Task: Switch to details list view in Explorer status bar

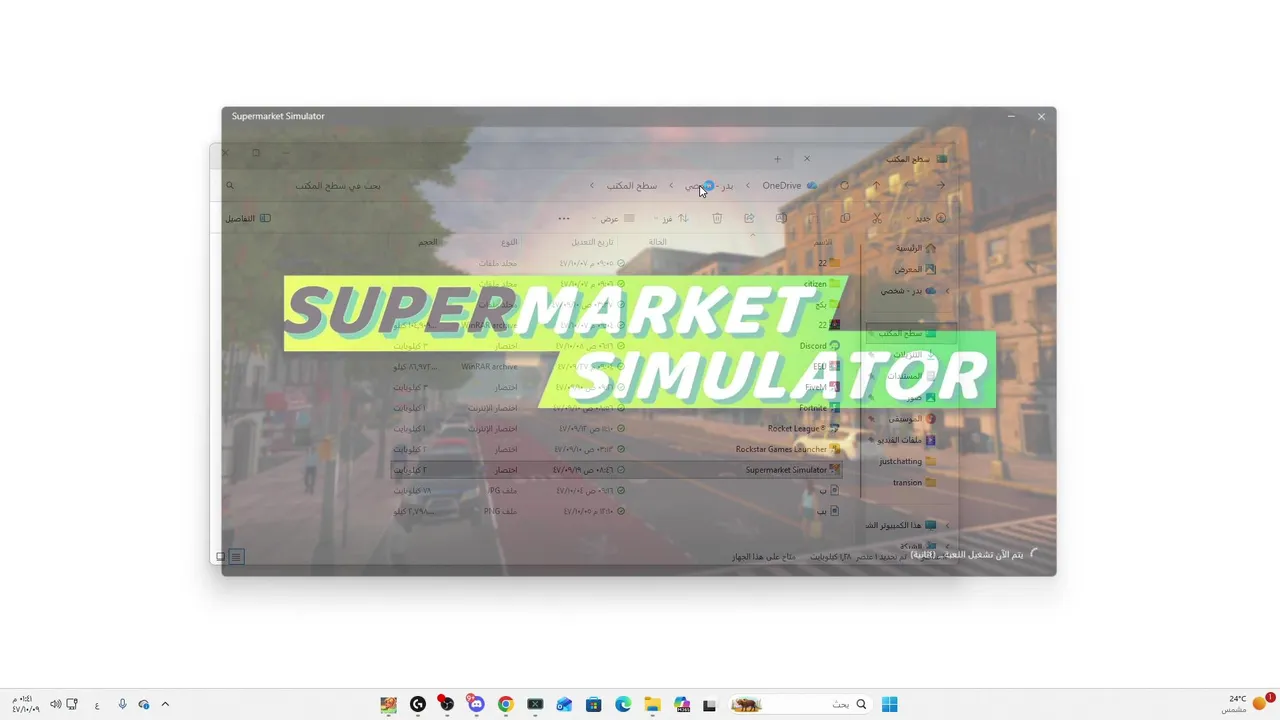Action: point(236,557)
